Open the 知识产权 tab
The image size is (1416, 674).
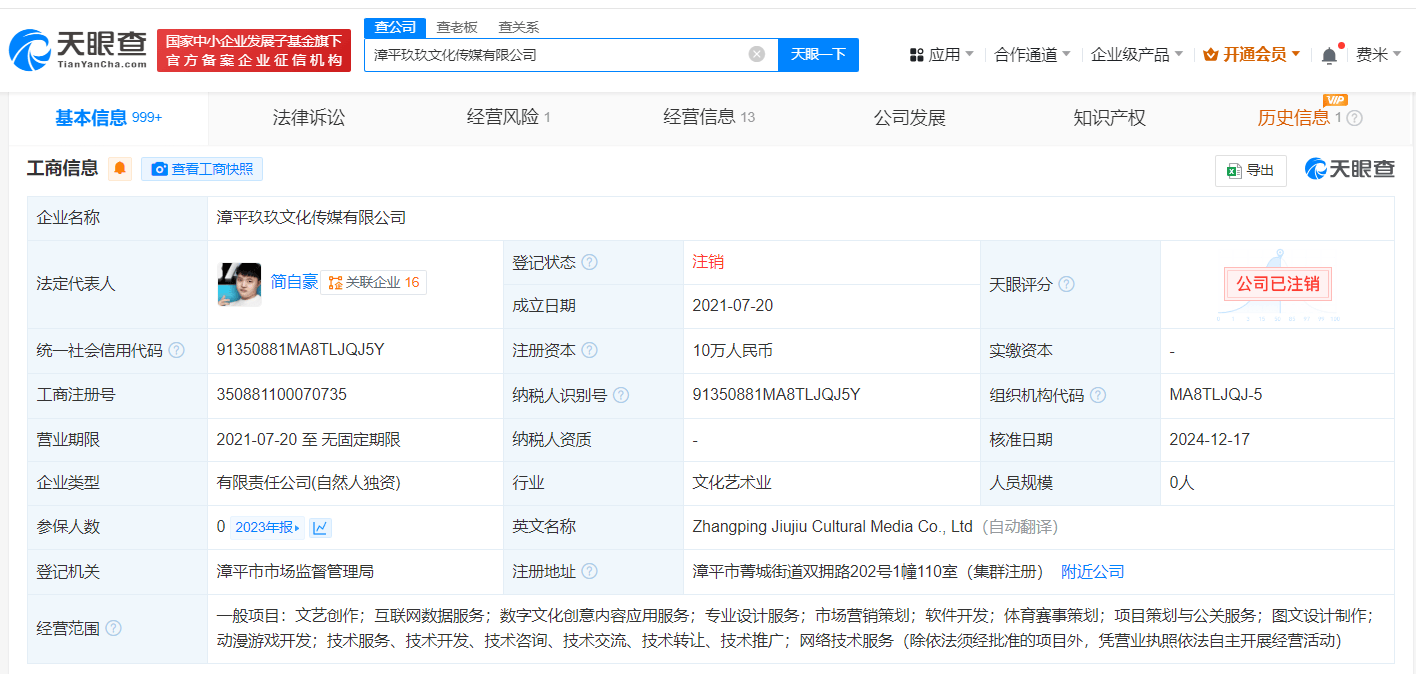1109,118
